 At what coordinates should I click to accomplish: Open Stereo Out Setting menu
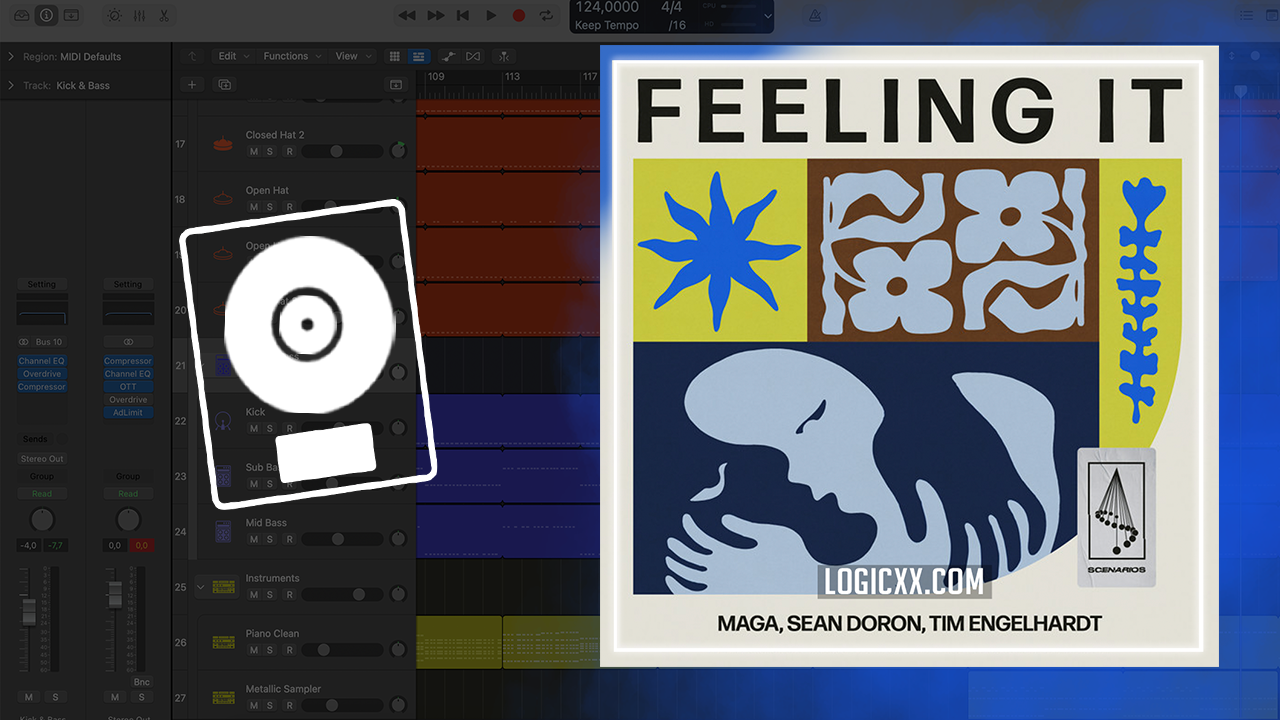[x=128, y=285]
